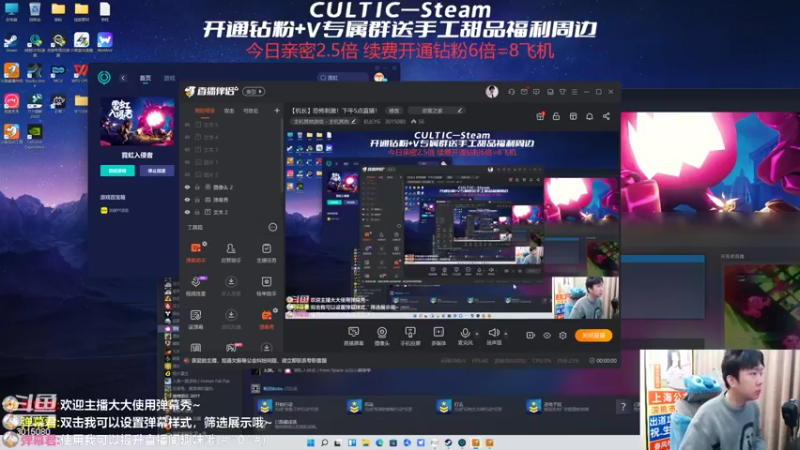
Task: Toggle the lock on 文本2 layer
Action: click(197, 212)
